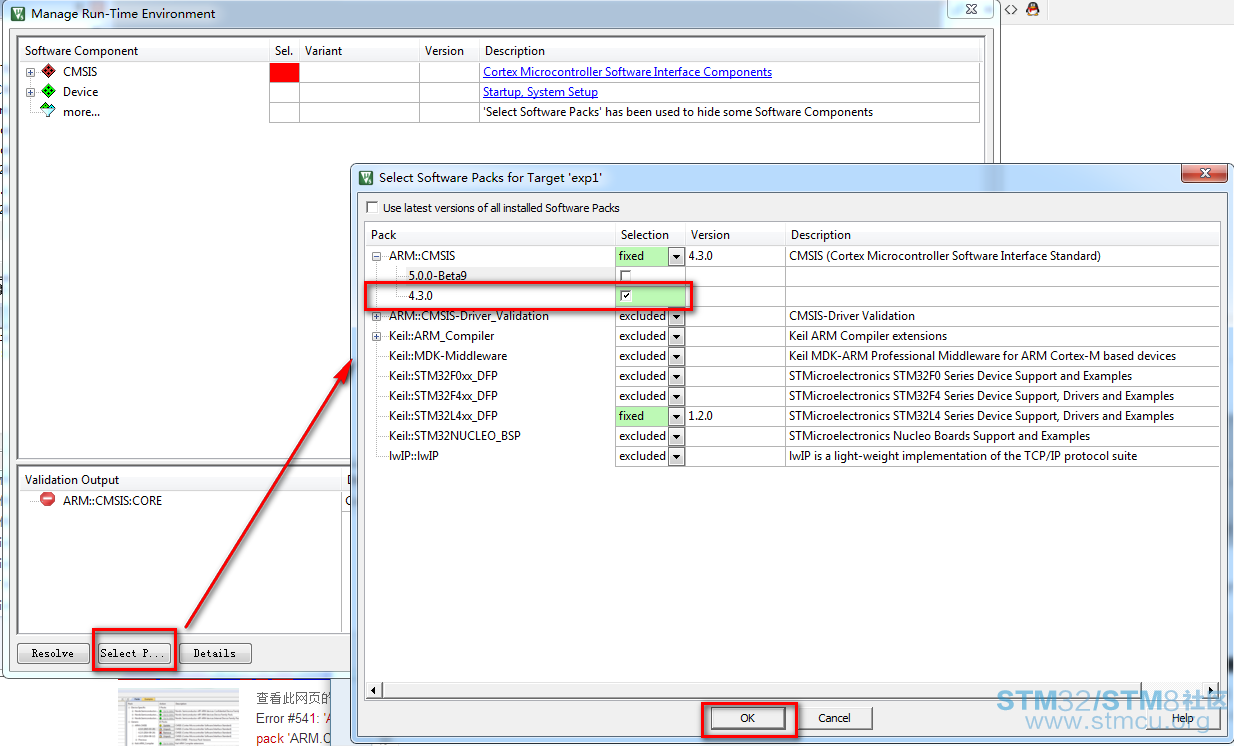Open the 'Startup, System Setup' link
1234x746 pixels.
pos(540,92)
